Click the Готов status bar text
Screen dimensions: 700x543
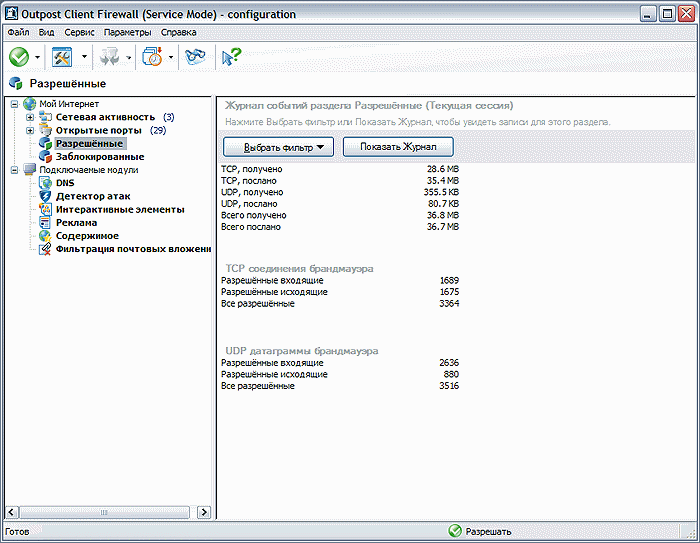(x=17, y=531)
